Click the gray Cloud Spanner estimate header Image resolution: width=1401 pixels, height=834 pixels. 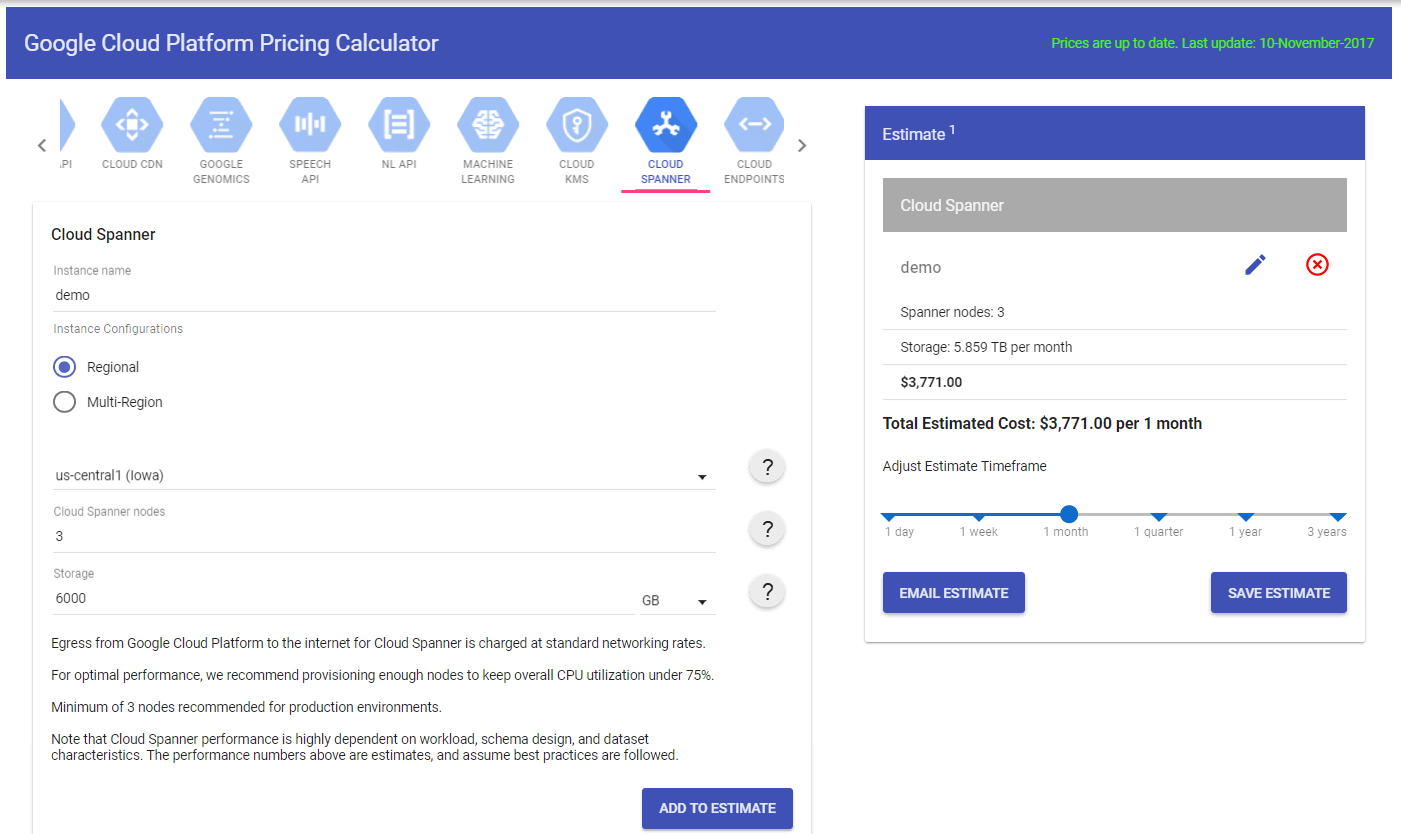click(1115, 205)
